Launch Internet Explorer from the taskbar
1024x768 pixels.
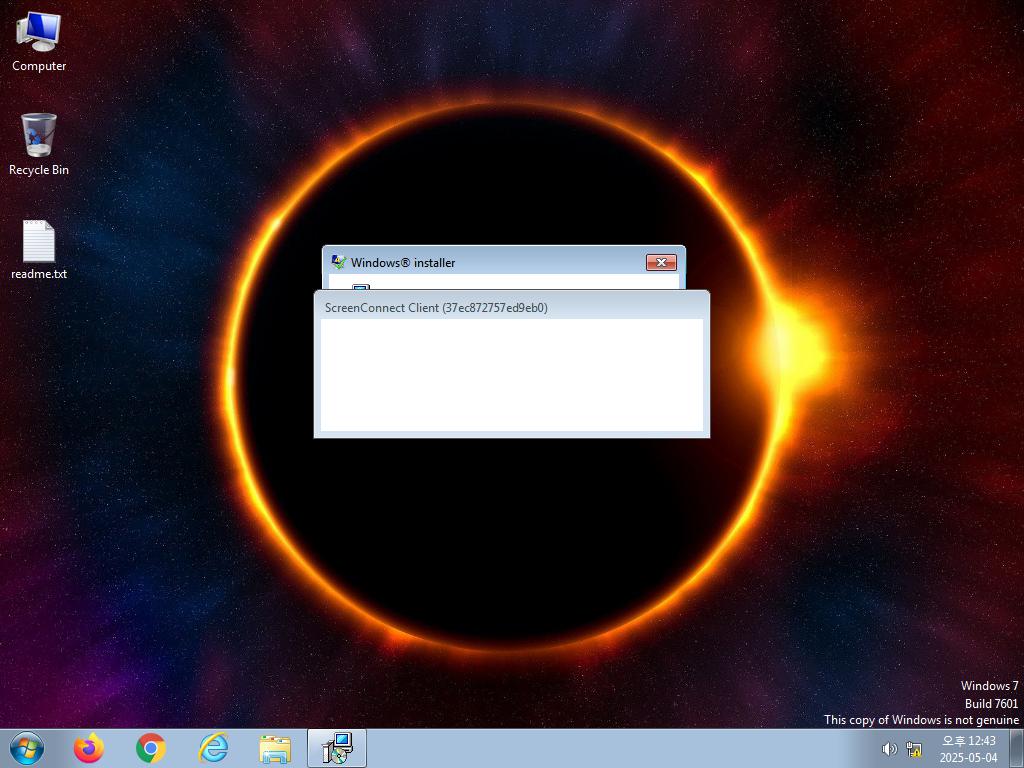click(x=213, y=748)
